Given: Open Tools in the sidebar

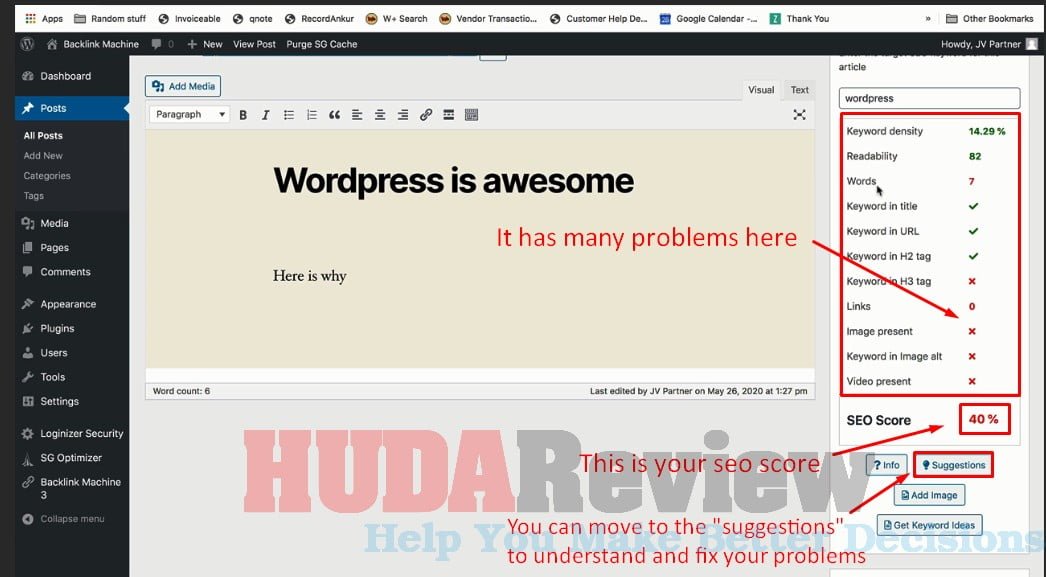Looking at the screenshot, I should tap(72, 377).
